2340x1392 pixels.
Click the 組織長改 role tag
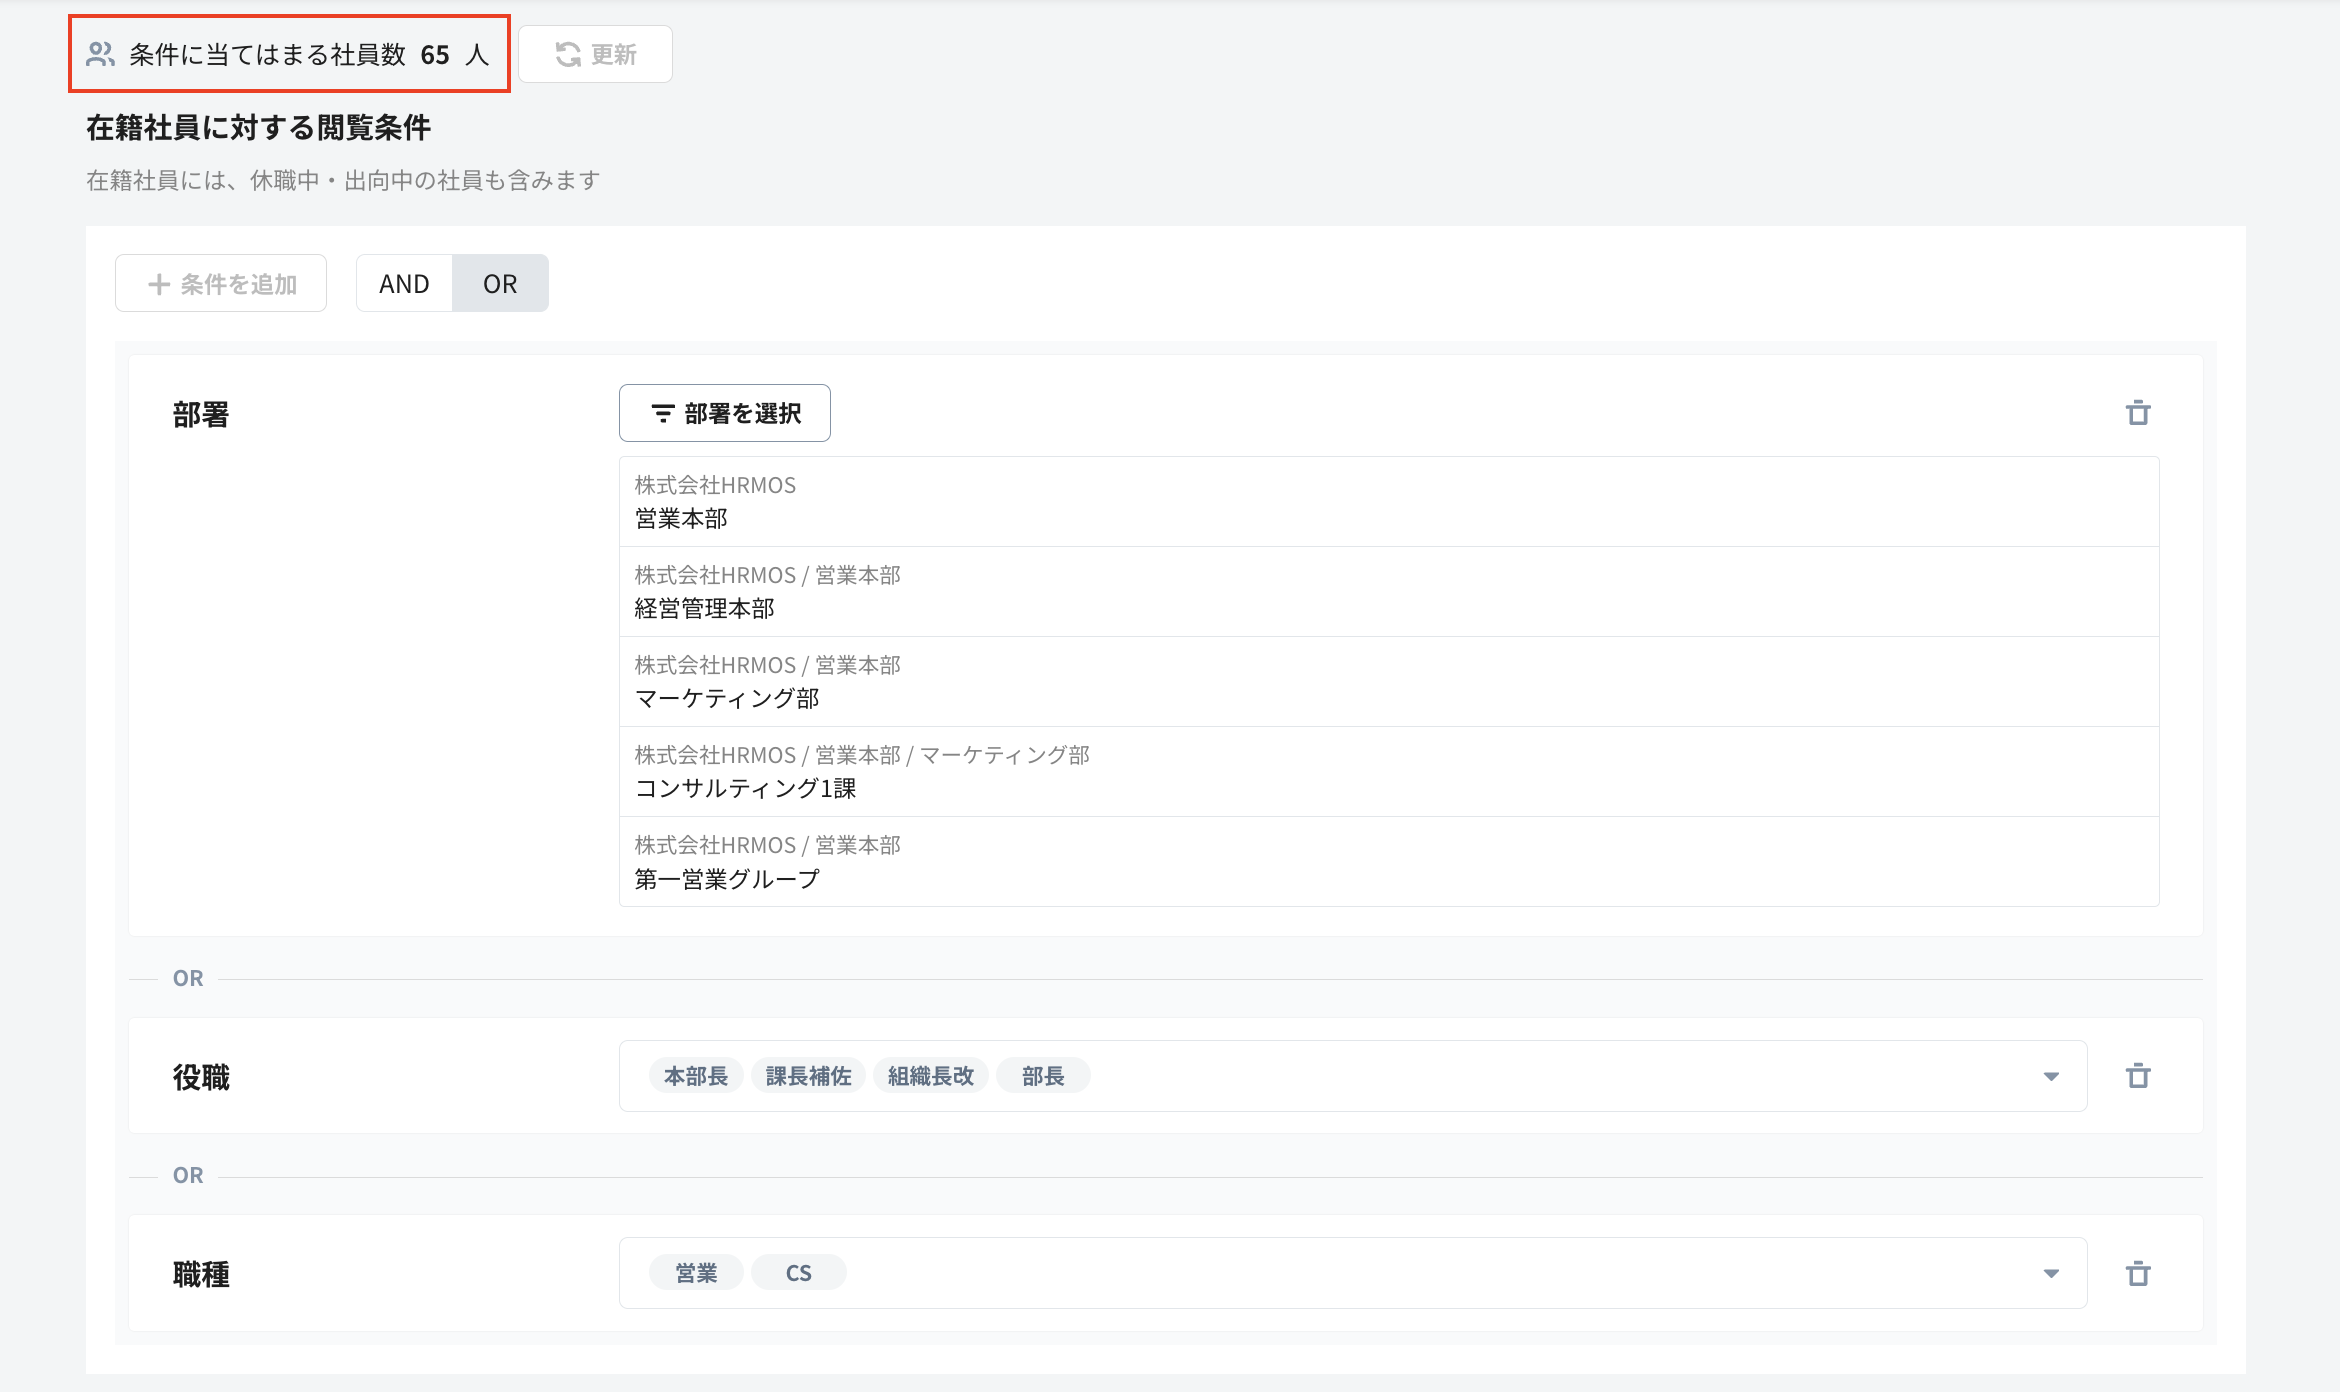(x=930, y=1076)
